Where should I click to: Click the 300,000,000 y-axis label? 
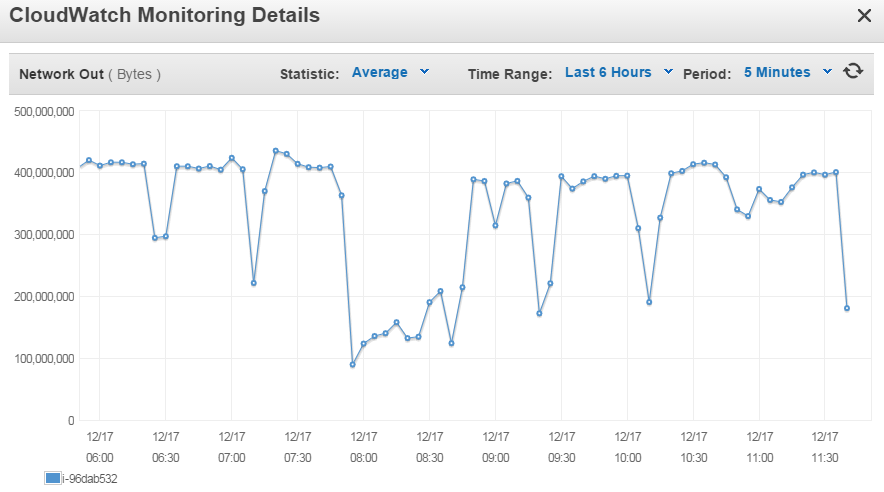point(44,235)
